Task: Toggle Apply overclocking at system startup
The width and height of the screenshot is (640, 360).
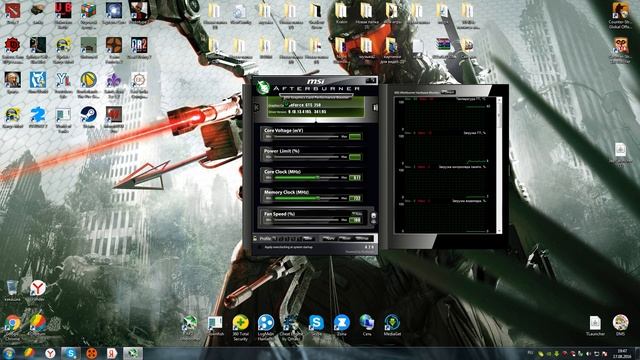Action: point(259,247)
